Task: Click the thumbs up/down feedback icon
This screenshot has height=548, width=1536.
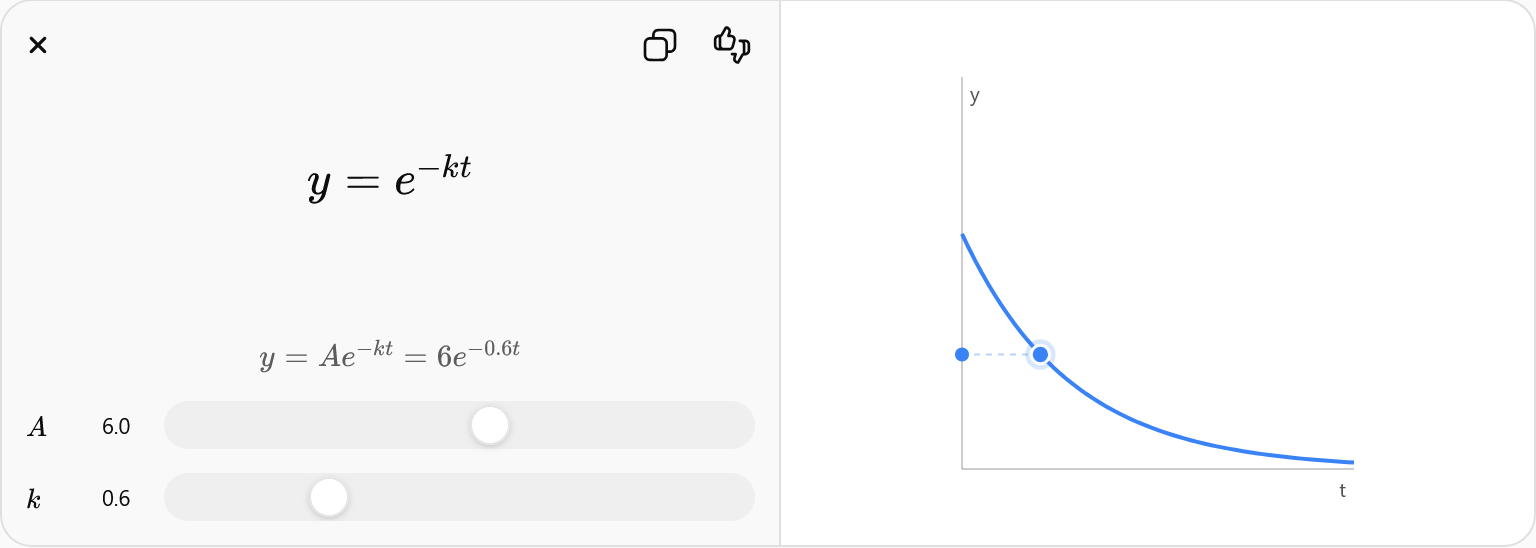Action: (732, 45)
